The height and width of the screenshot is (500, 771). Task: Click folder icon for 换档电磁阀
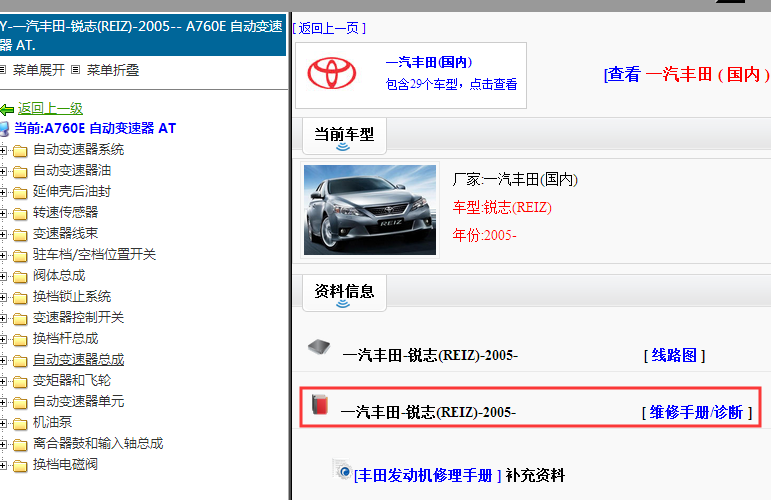coord(20,466)
